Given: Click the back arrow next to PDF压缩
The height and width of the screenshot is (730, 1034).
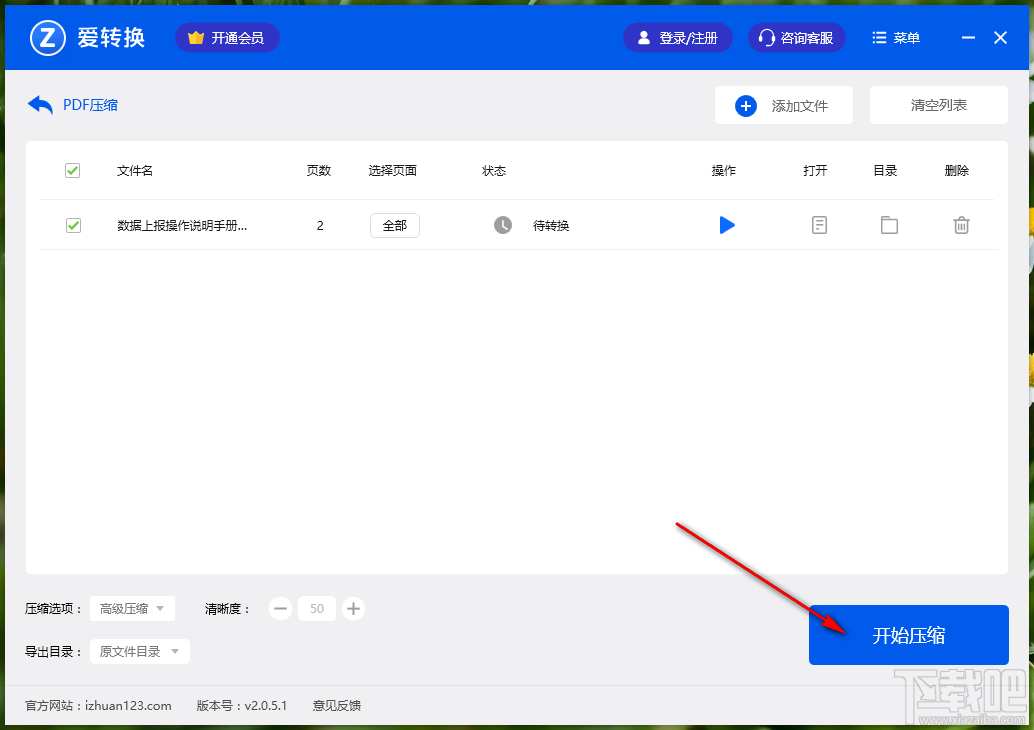Looking at the screenshot, I should (x=39, y=104).
